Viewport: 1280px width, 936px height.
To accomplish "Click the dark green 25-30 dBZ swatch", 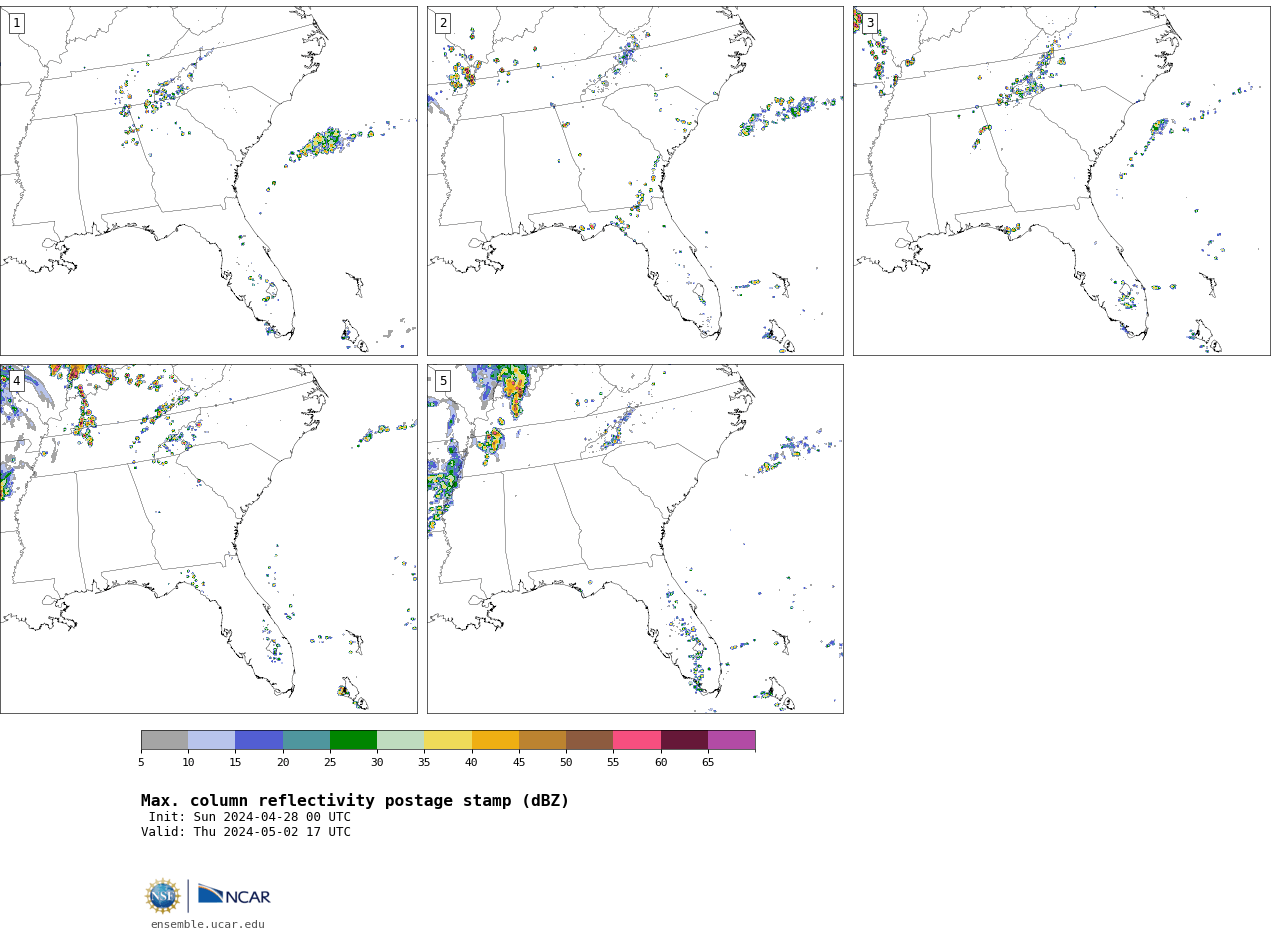I will pyautogui.click(x=353, y=740).
